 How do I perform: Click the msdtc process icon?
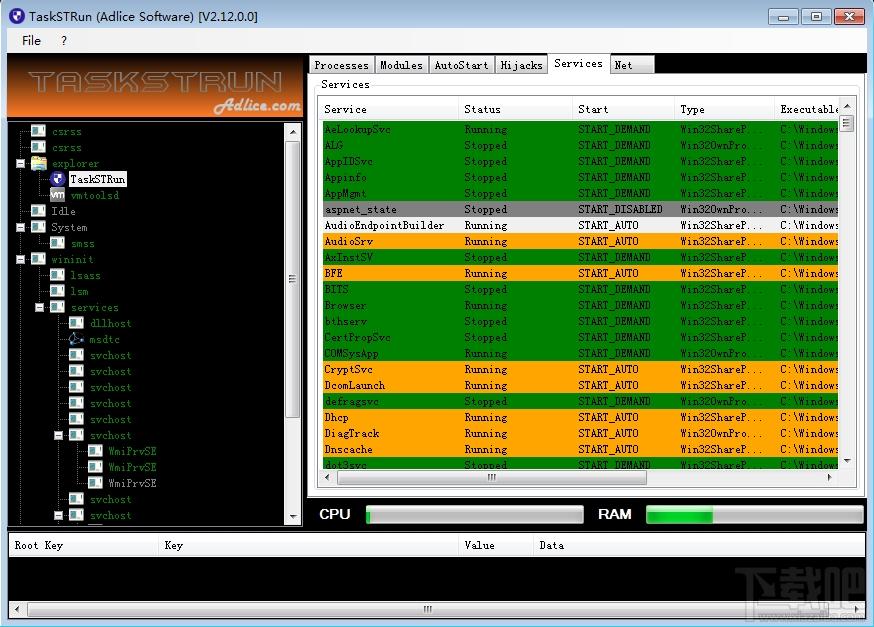(76, 339)
